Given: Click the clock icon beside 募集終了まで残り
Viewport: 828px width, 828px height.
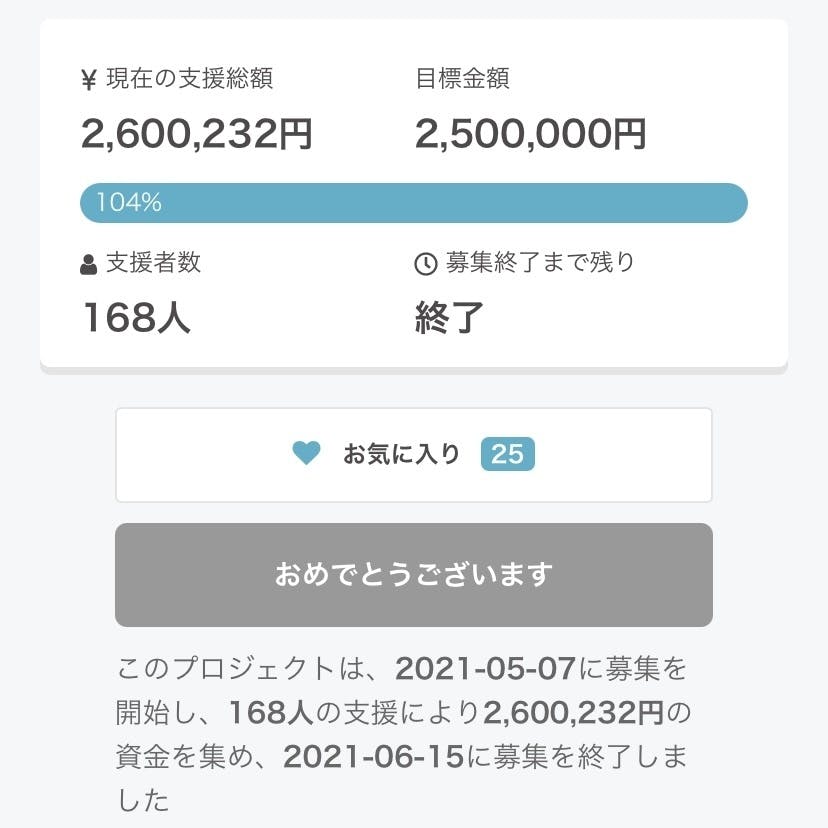Looking at the screenshot, I should click(x=426, y=264).
